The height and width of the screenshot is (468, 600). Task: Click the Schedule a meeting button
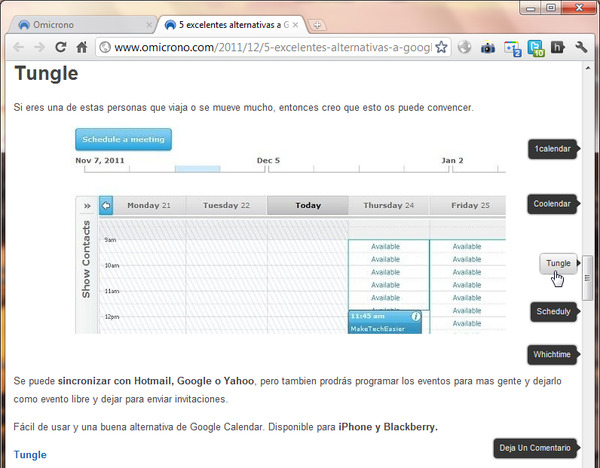(x=123, y=139)
